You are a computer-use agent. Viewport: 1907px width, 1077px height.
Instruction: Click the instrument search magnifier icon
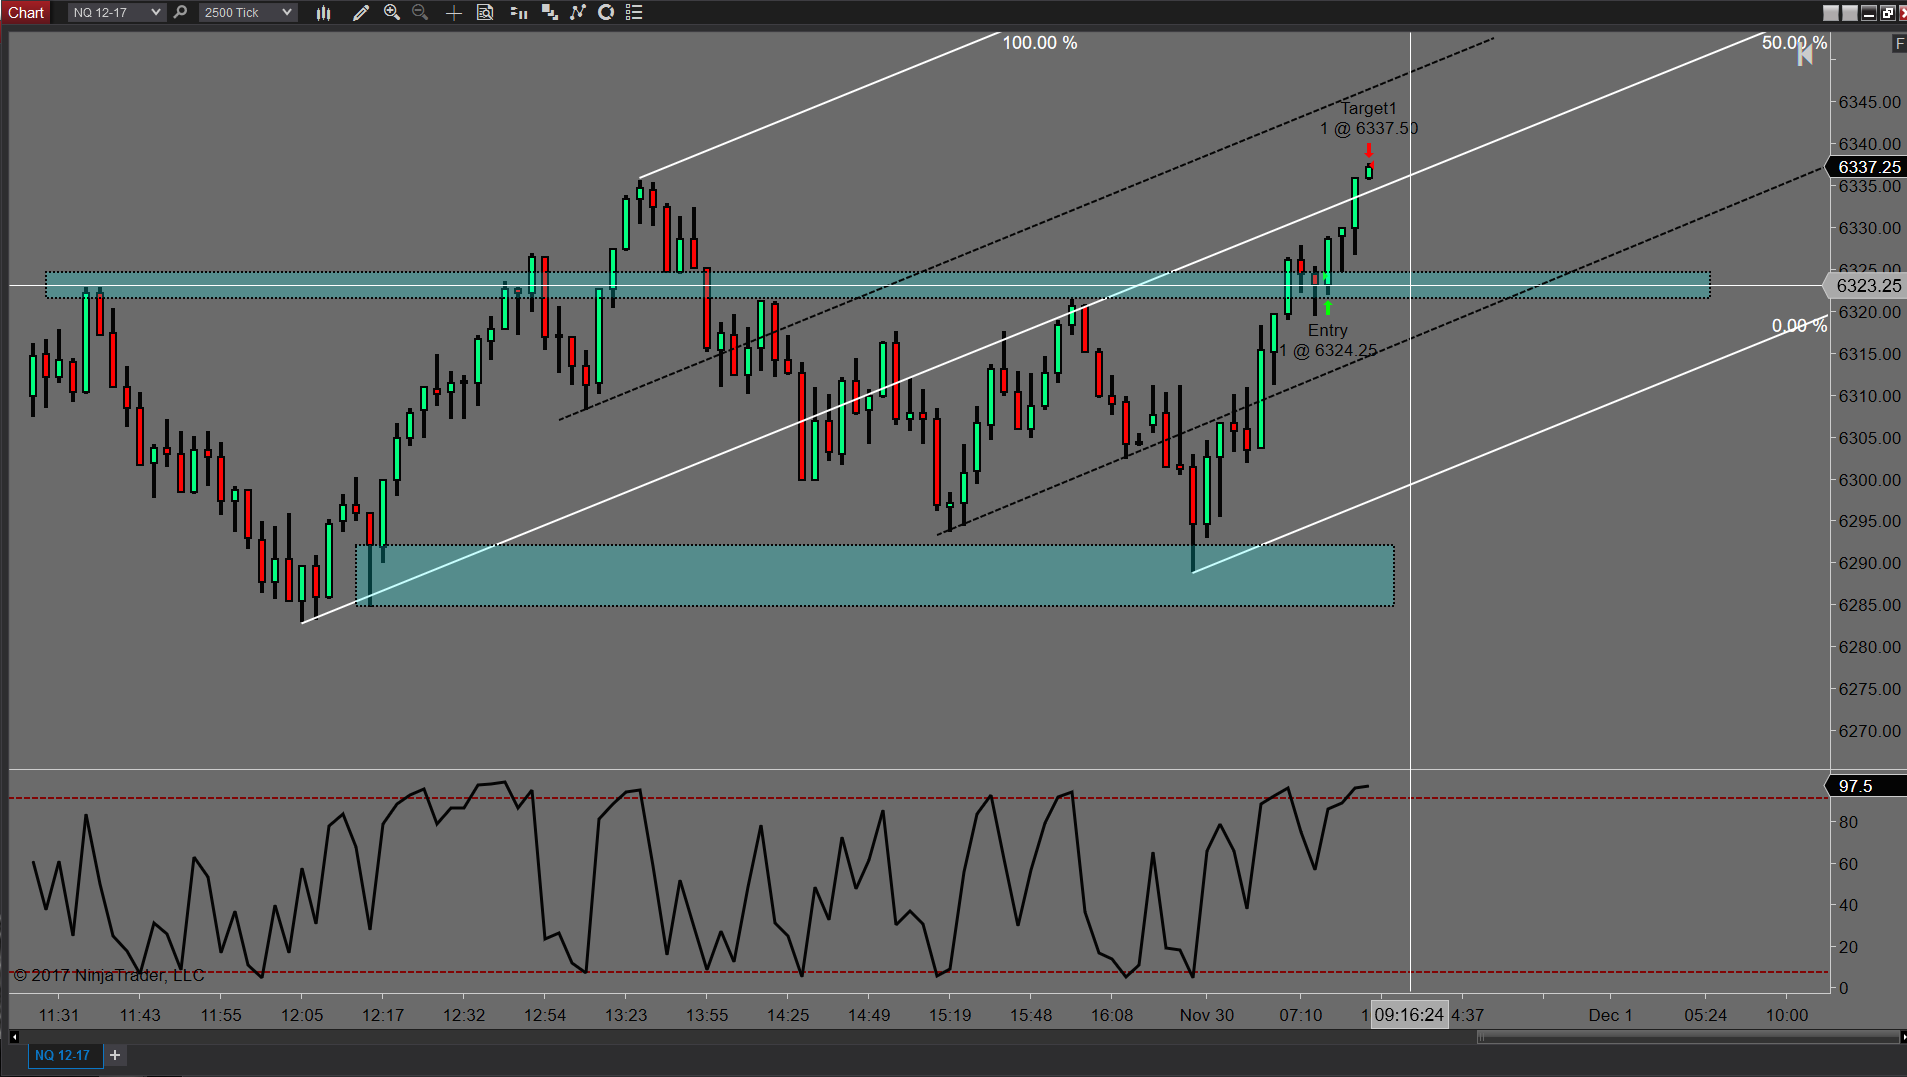(180, 12)
